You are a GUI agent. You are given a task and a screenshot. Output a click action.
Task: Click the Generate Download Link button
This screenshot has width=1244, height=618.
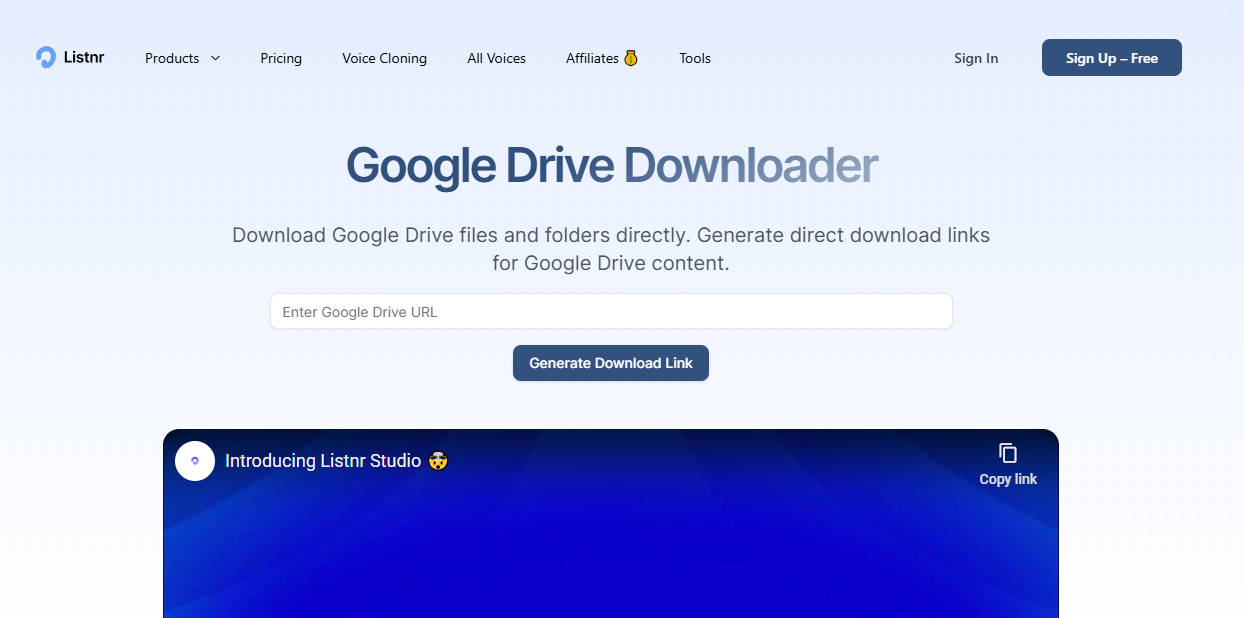[611, 363]
